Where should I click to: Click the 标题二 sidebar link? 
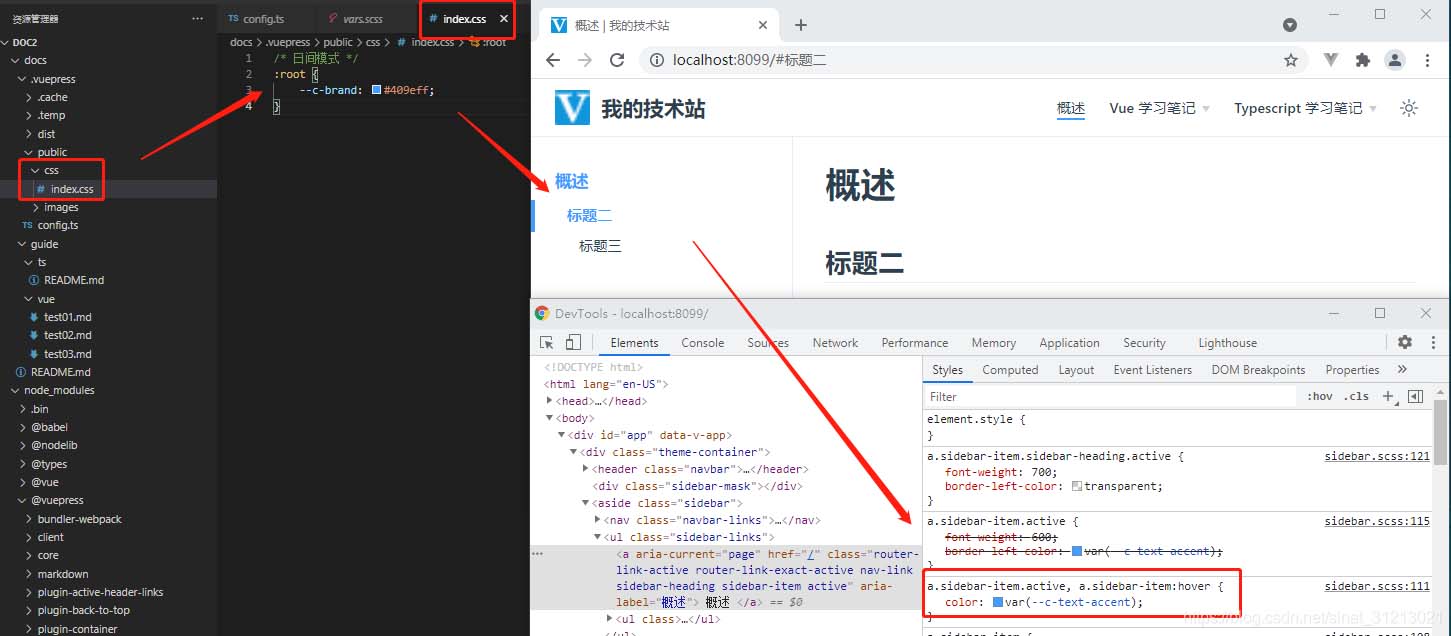pos(589,215)
